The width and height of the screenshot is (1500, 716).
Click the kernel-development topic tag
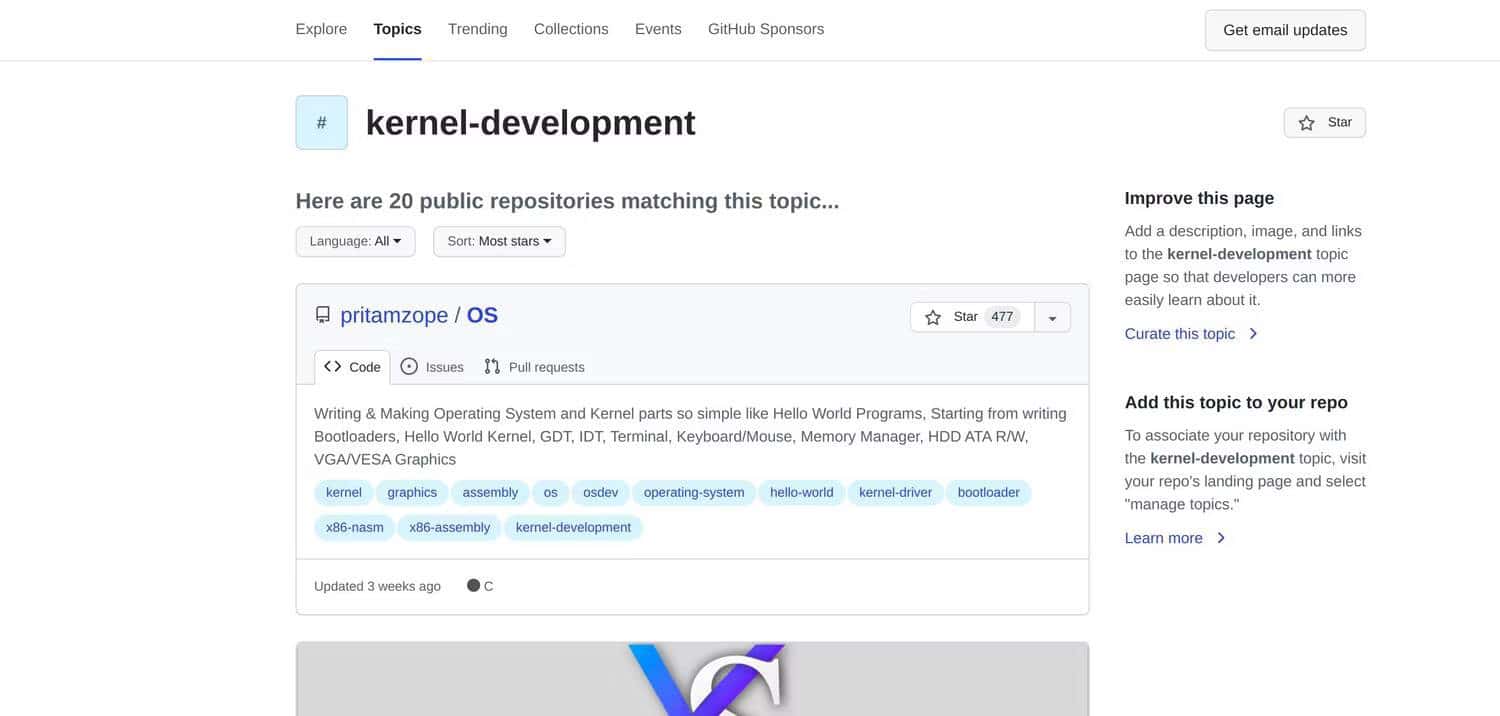573,527
